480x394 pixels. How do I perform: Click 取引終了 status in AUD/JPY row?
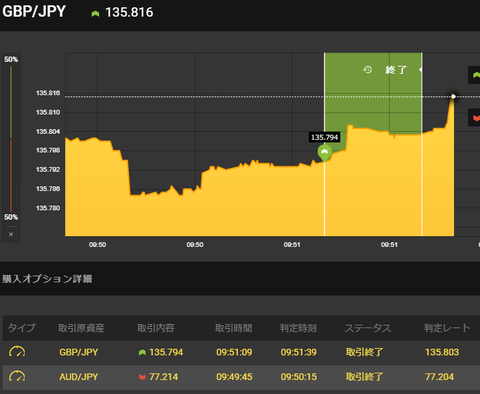[x=364, y=377]
